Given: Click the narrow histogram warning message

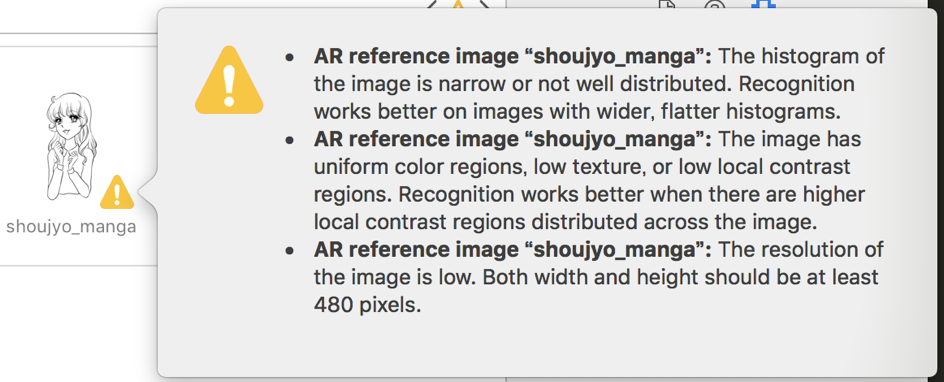Looking at the screenshot, I should point(599,84).
